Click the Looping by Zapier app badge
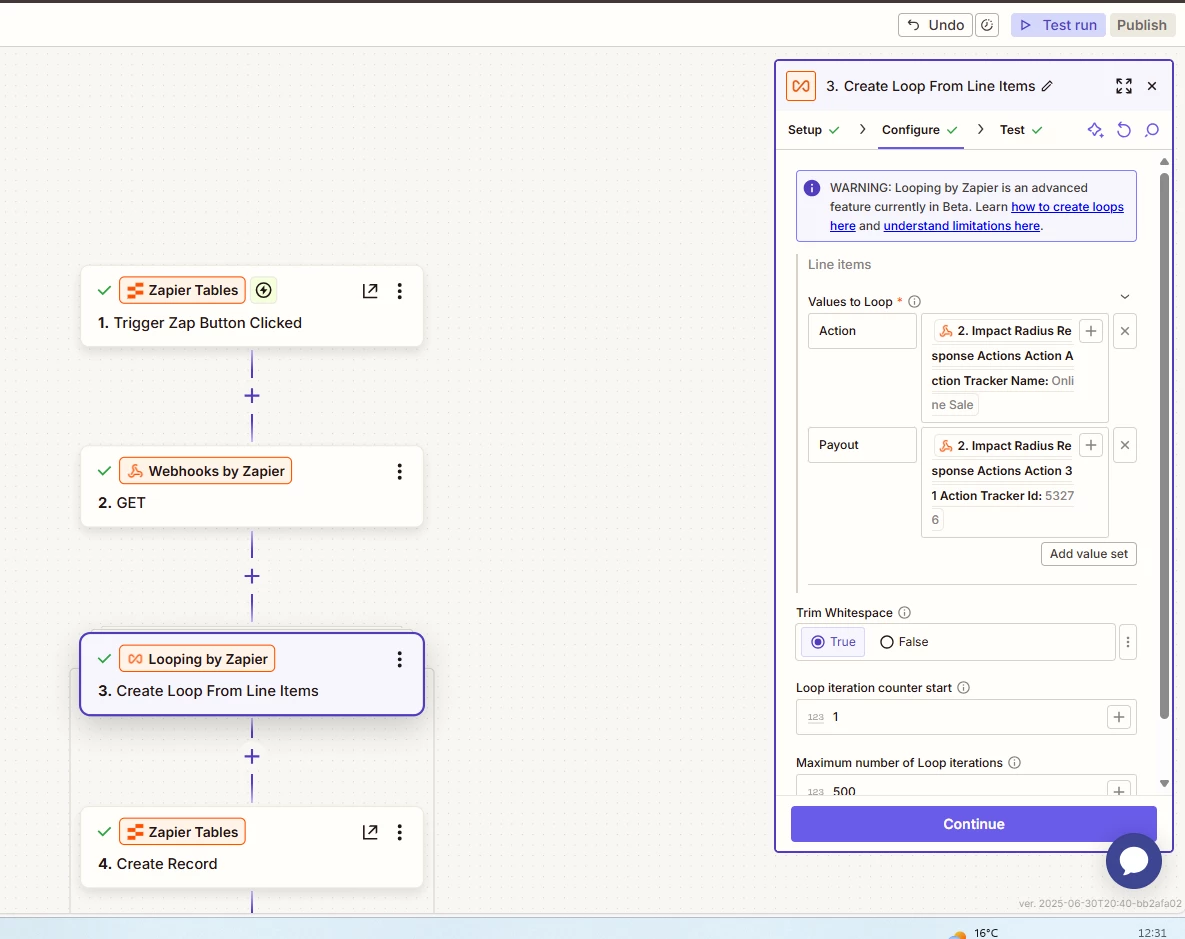1185x939 pixels. tap(197, 659)
